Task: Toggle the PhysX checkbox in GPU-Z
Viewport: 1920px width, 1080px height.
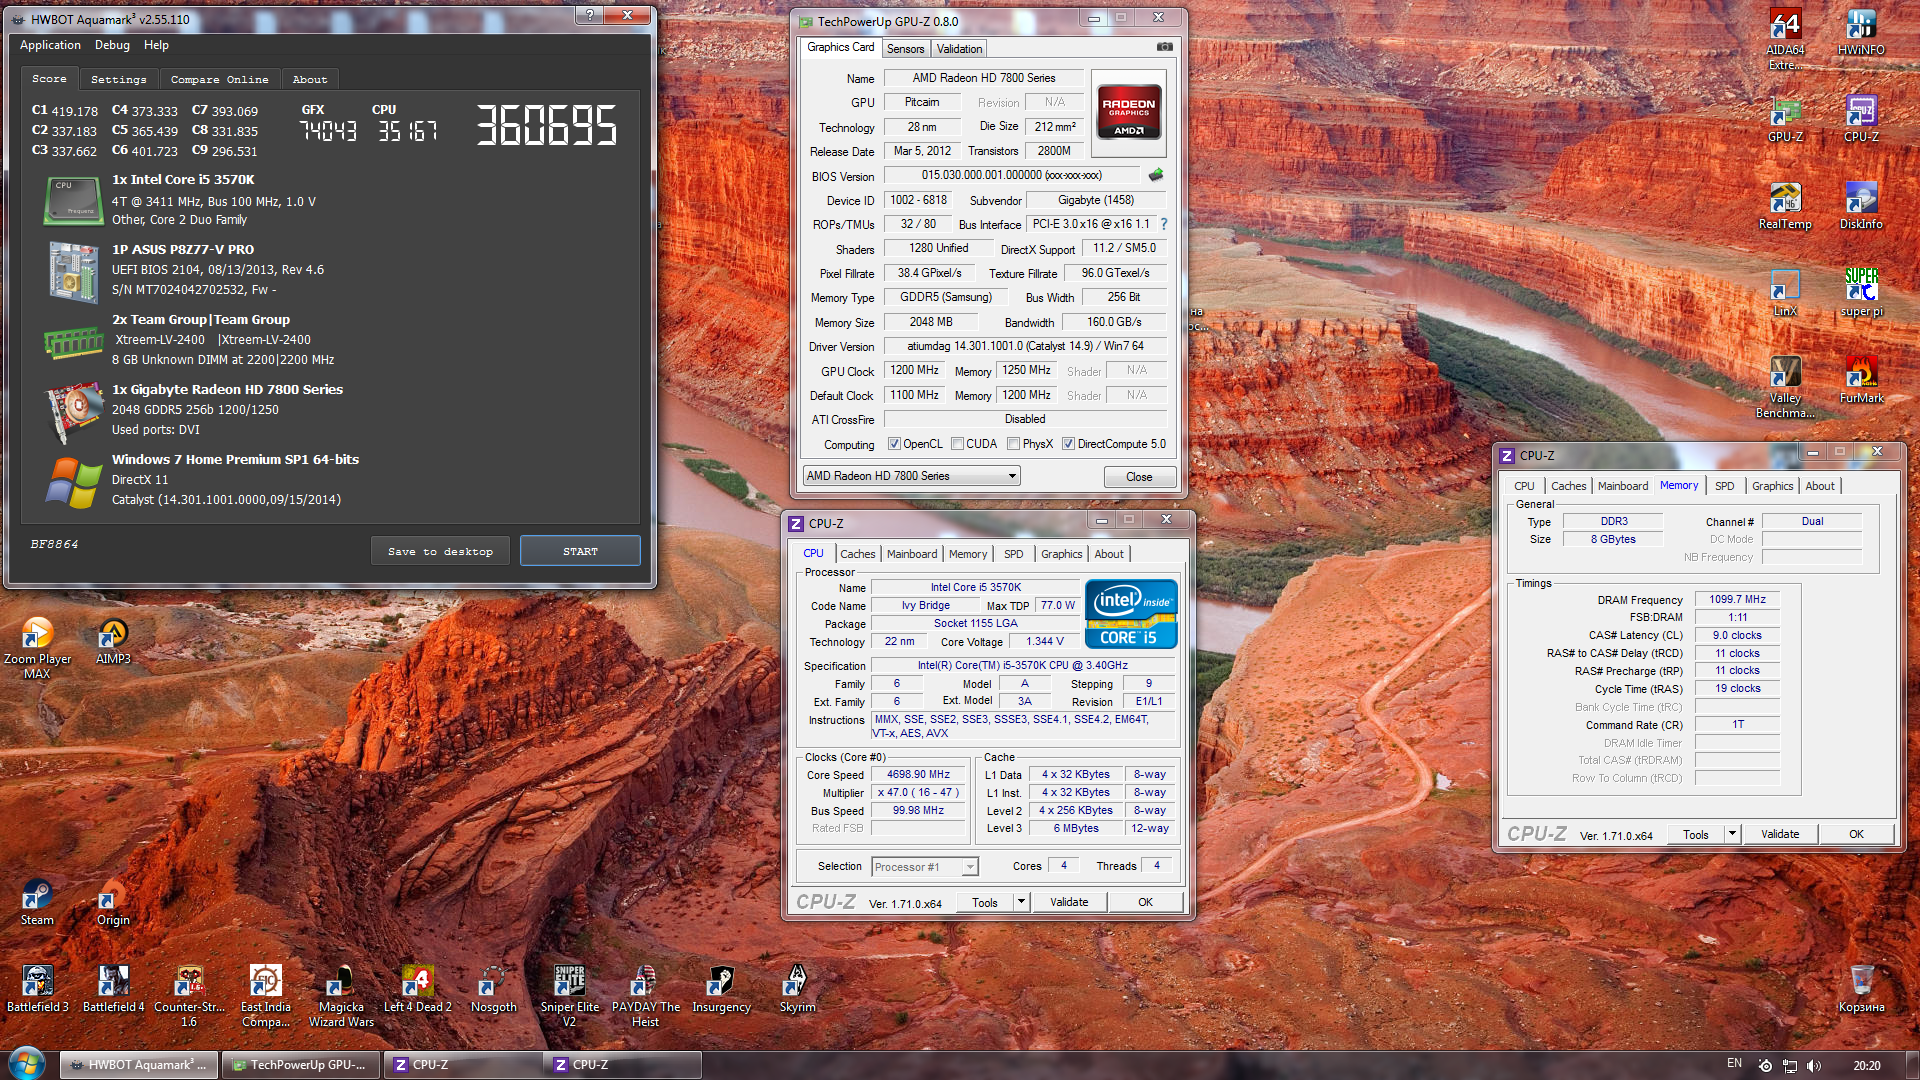Action: point(1013,444)
